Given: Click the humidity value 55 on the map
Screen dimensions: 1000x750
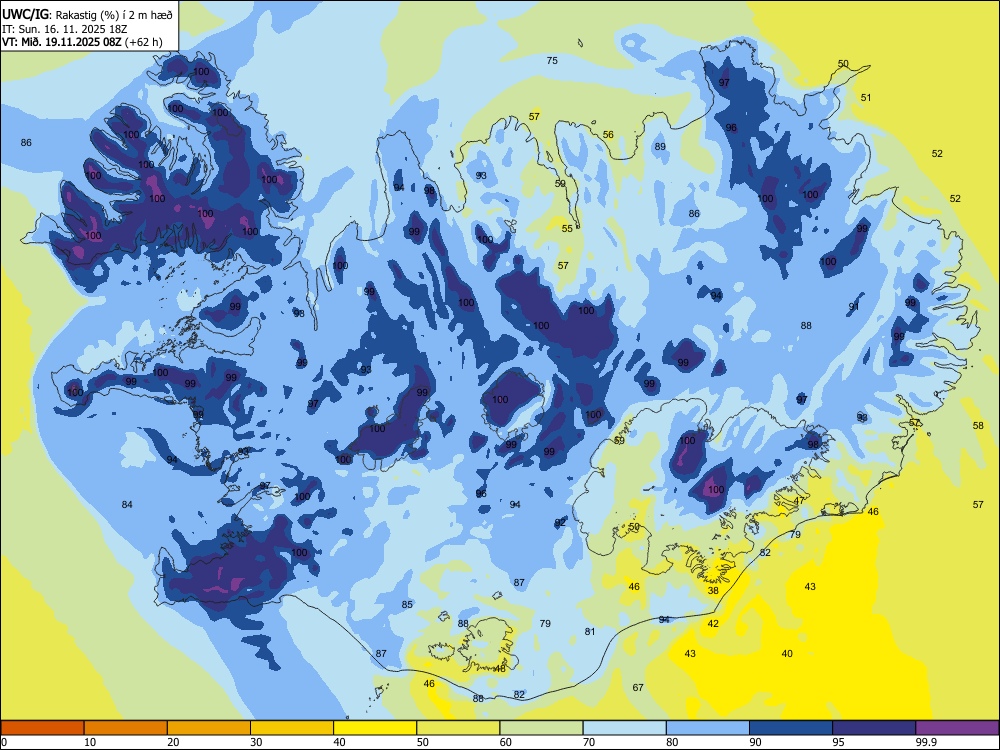Looking at the screenshot, I should pos(567,228).
